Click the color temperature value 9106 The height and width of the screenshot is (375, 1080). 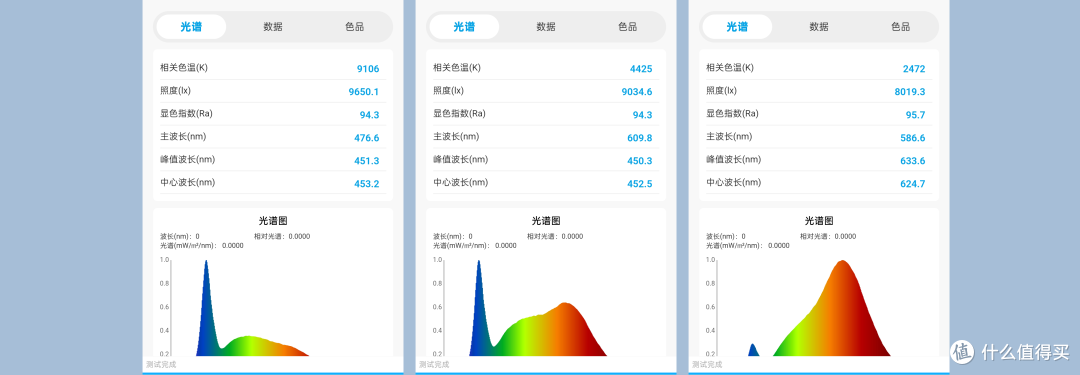click(x=368, y=69)
